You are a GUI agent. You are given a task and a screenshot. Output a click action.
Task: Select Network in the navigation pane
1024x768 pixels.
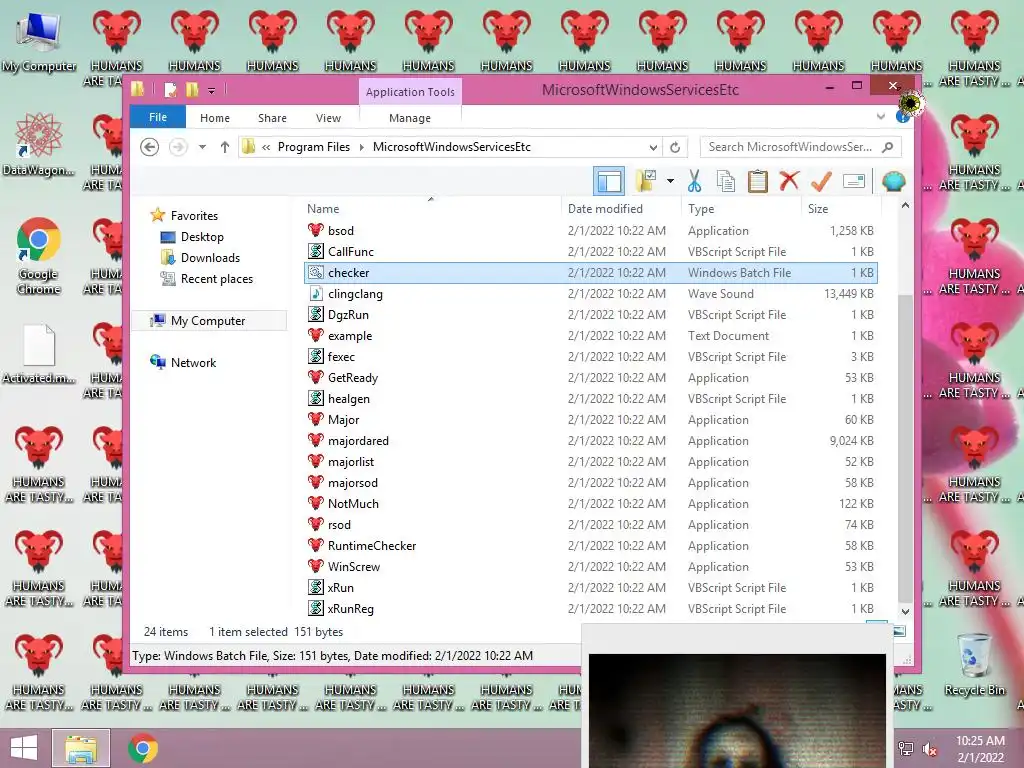193,362
